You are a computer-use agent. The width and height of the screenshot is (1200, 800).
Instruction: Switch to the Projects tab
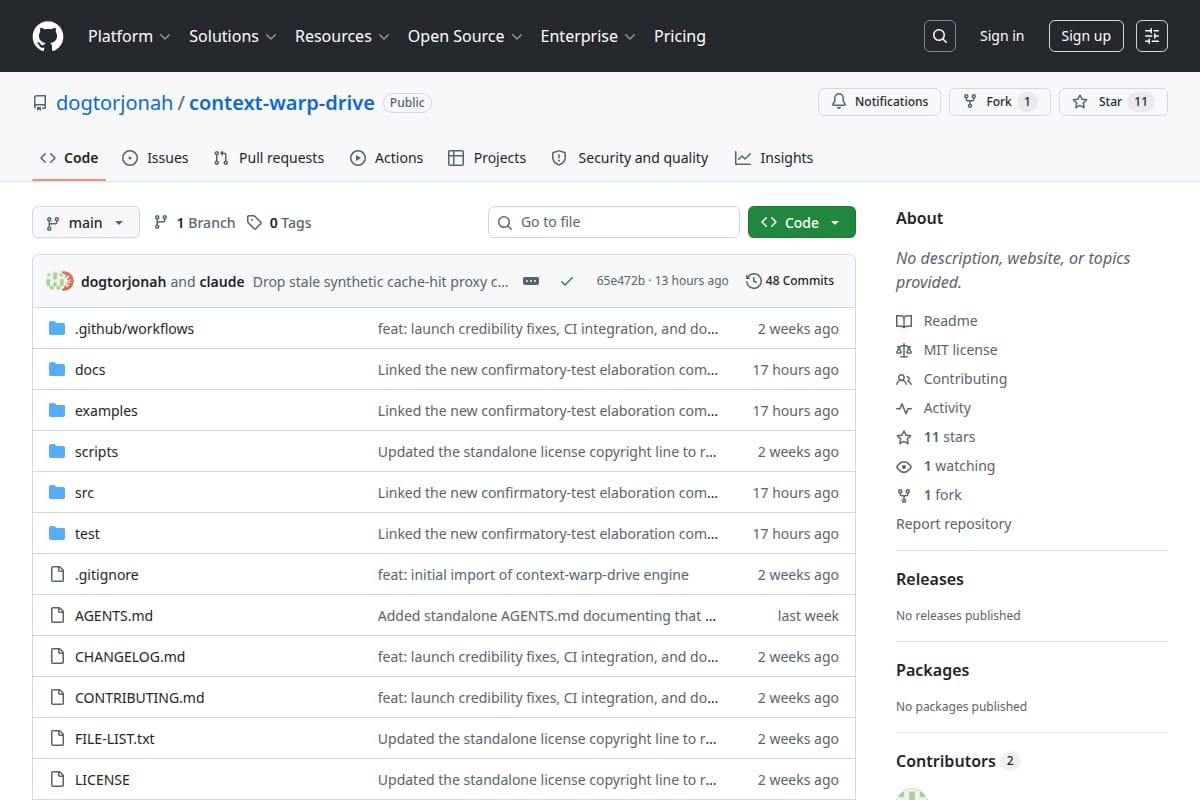tap(487, 158)
